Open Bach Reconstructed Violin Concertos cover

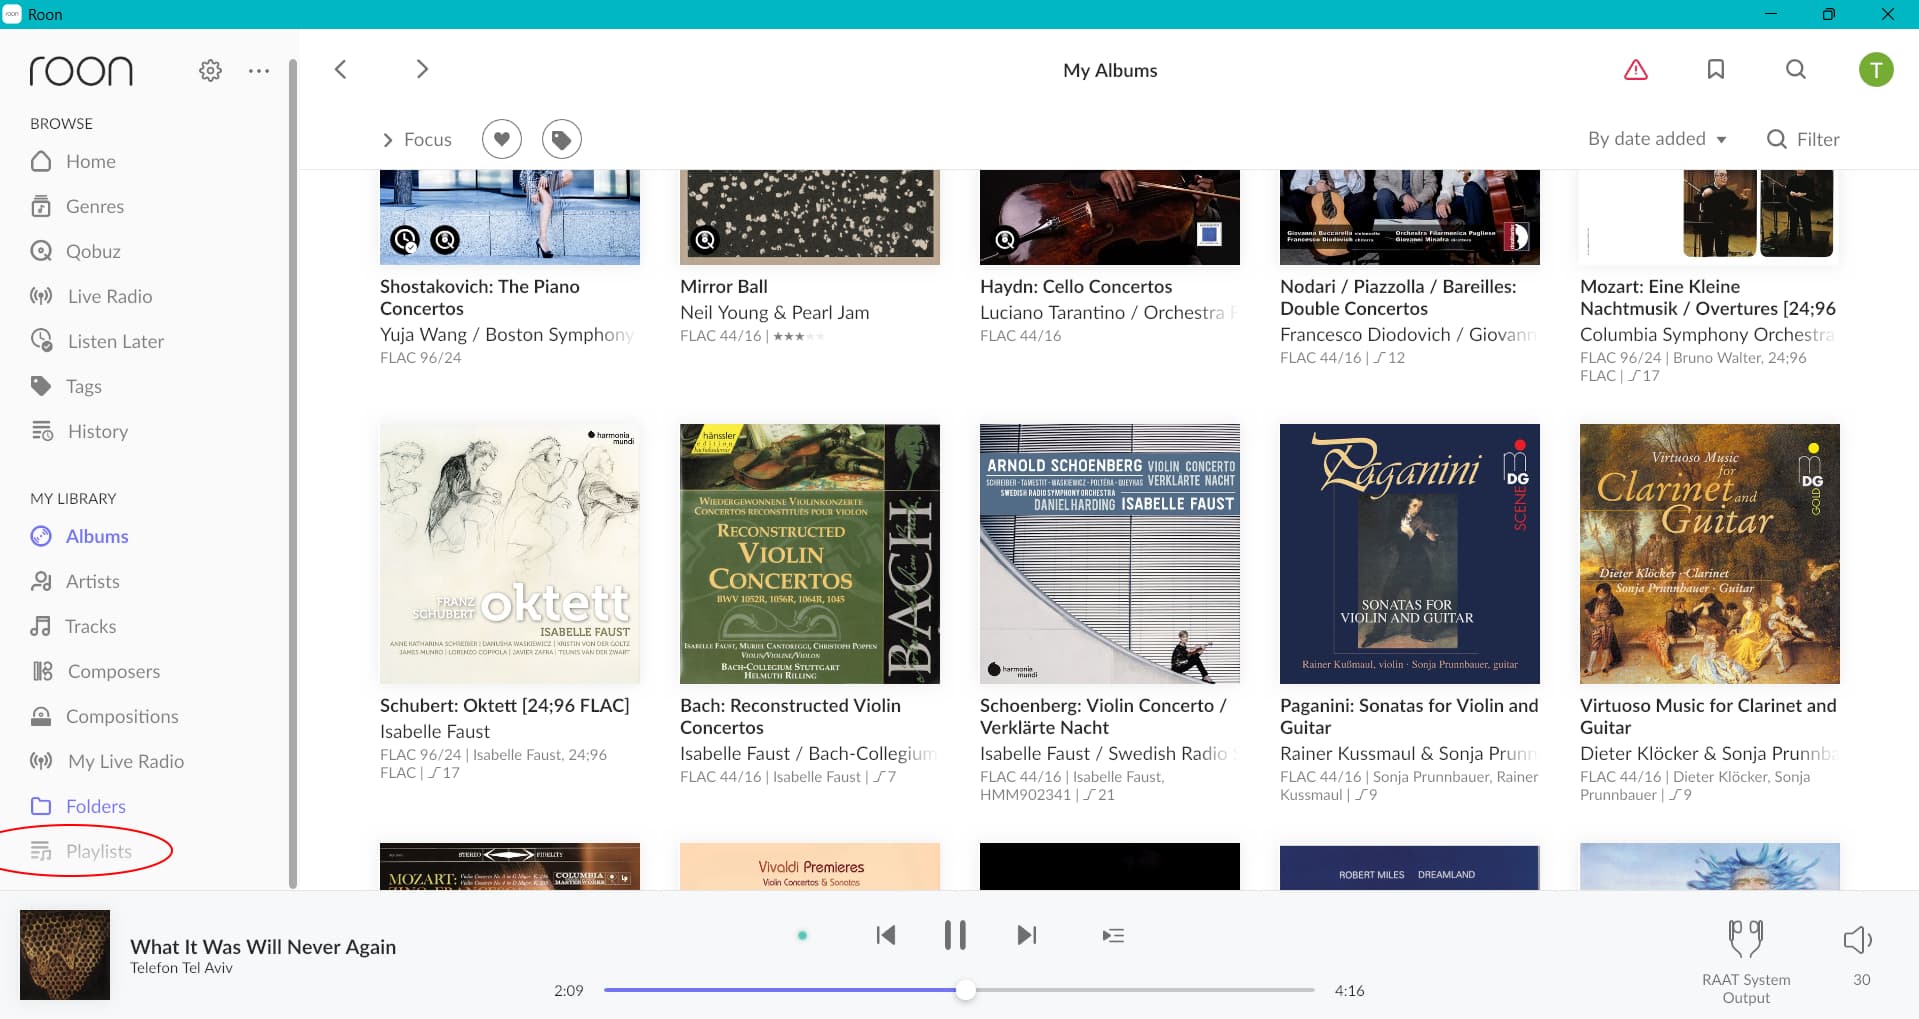tap(810, 554)
